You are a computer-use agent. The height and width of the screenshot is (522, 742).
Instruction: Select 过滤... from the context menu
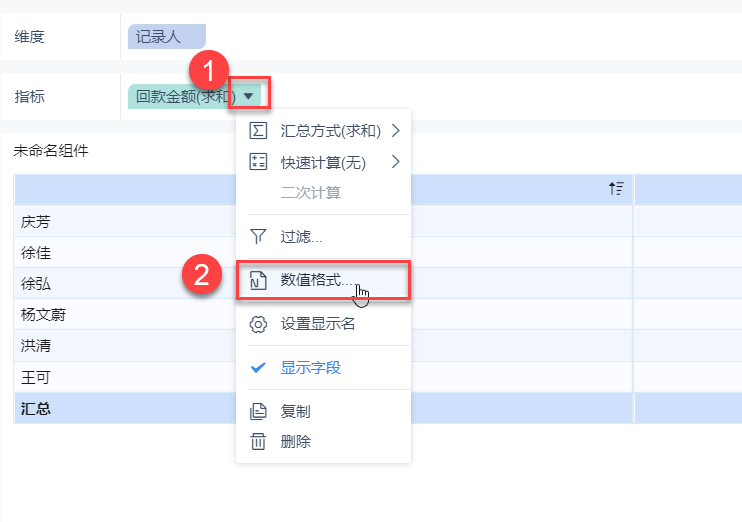301,237
